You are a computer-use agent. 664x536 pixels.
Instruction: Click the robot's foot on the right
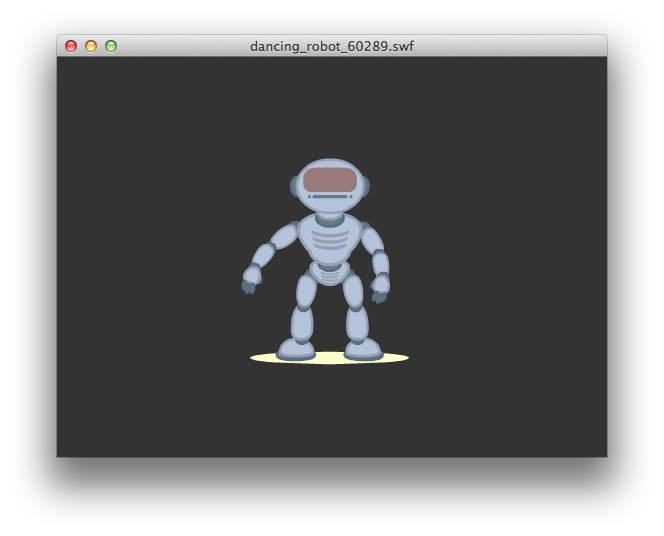(x=362, y=349)
